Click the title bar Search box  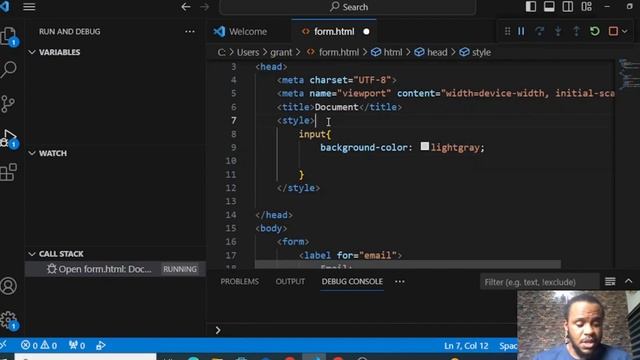coord(347,7)
